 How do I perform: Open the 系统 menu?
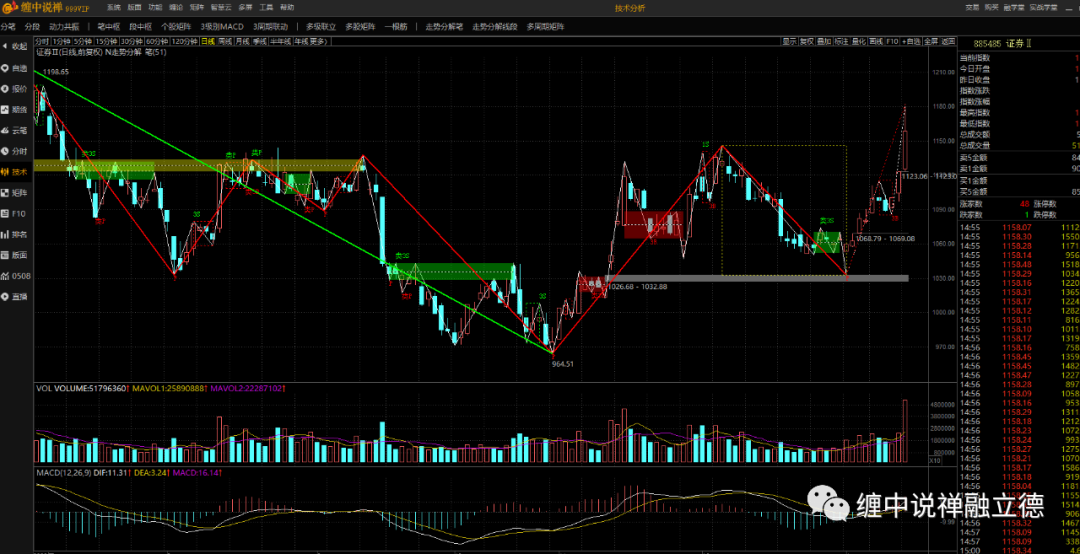pyautogui.click(x=114, y=8)
